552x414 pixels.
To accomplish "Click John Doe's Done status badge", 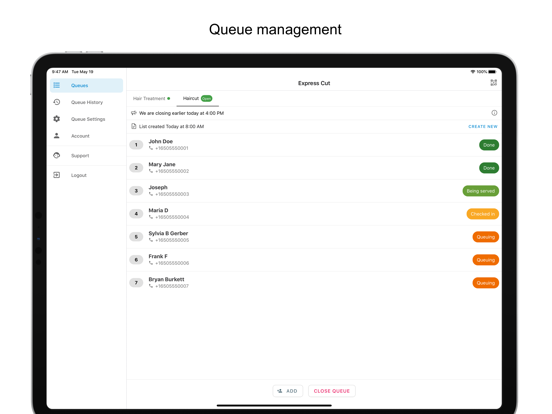I will point(489,145).
